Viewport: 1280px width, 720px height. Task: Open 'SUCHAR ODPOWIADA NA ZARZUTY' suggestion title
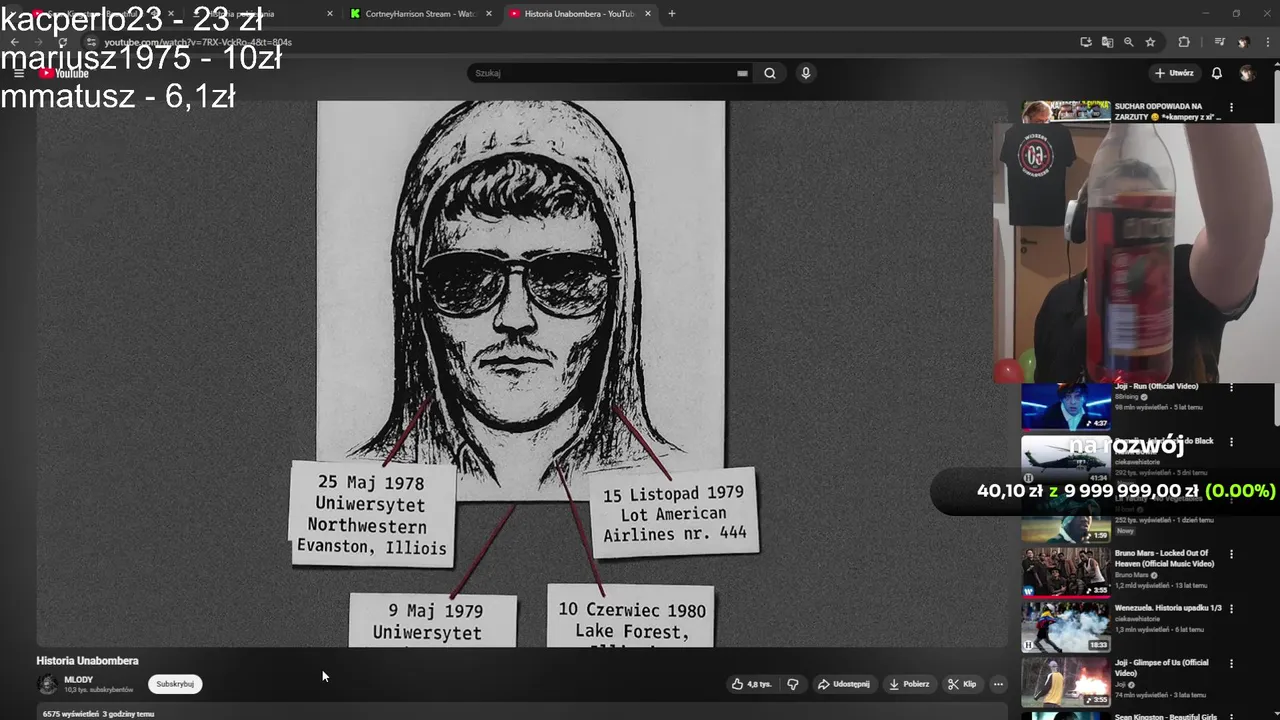click(x=1168, y=111)
